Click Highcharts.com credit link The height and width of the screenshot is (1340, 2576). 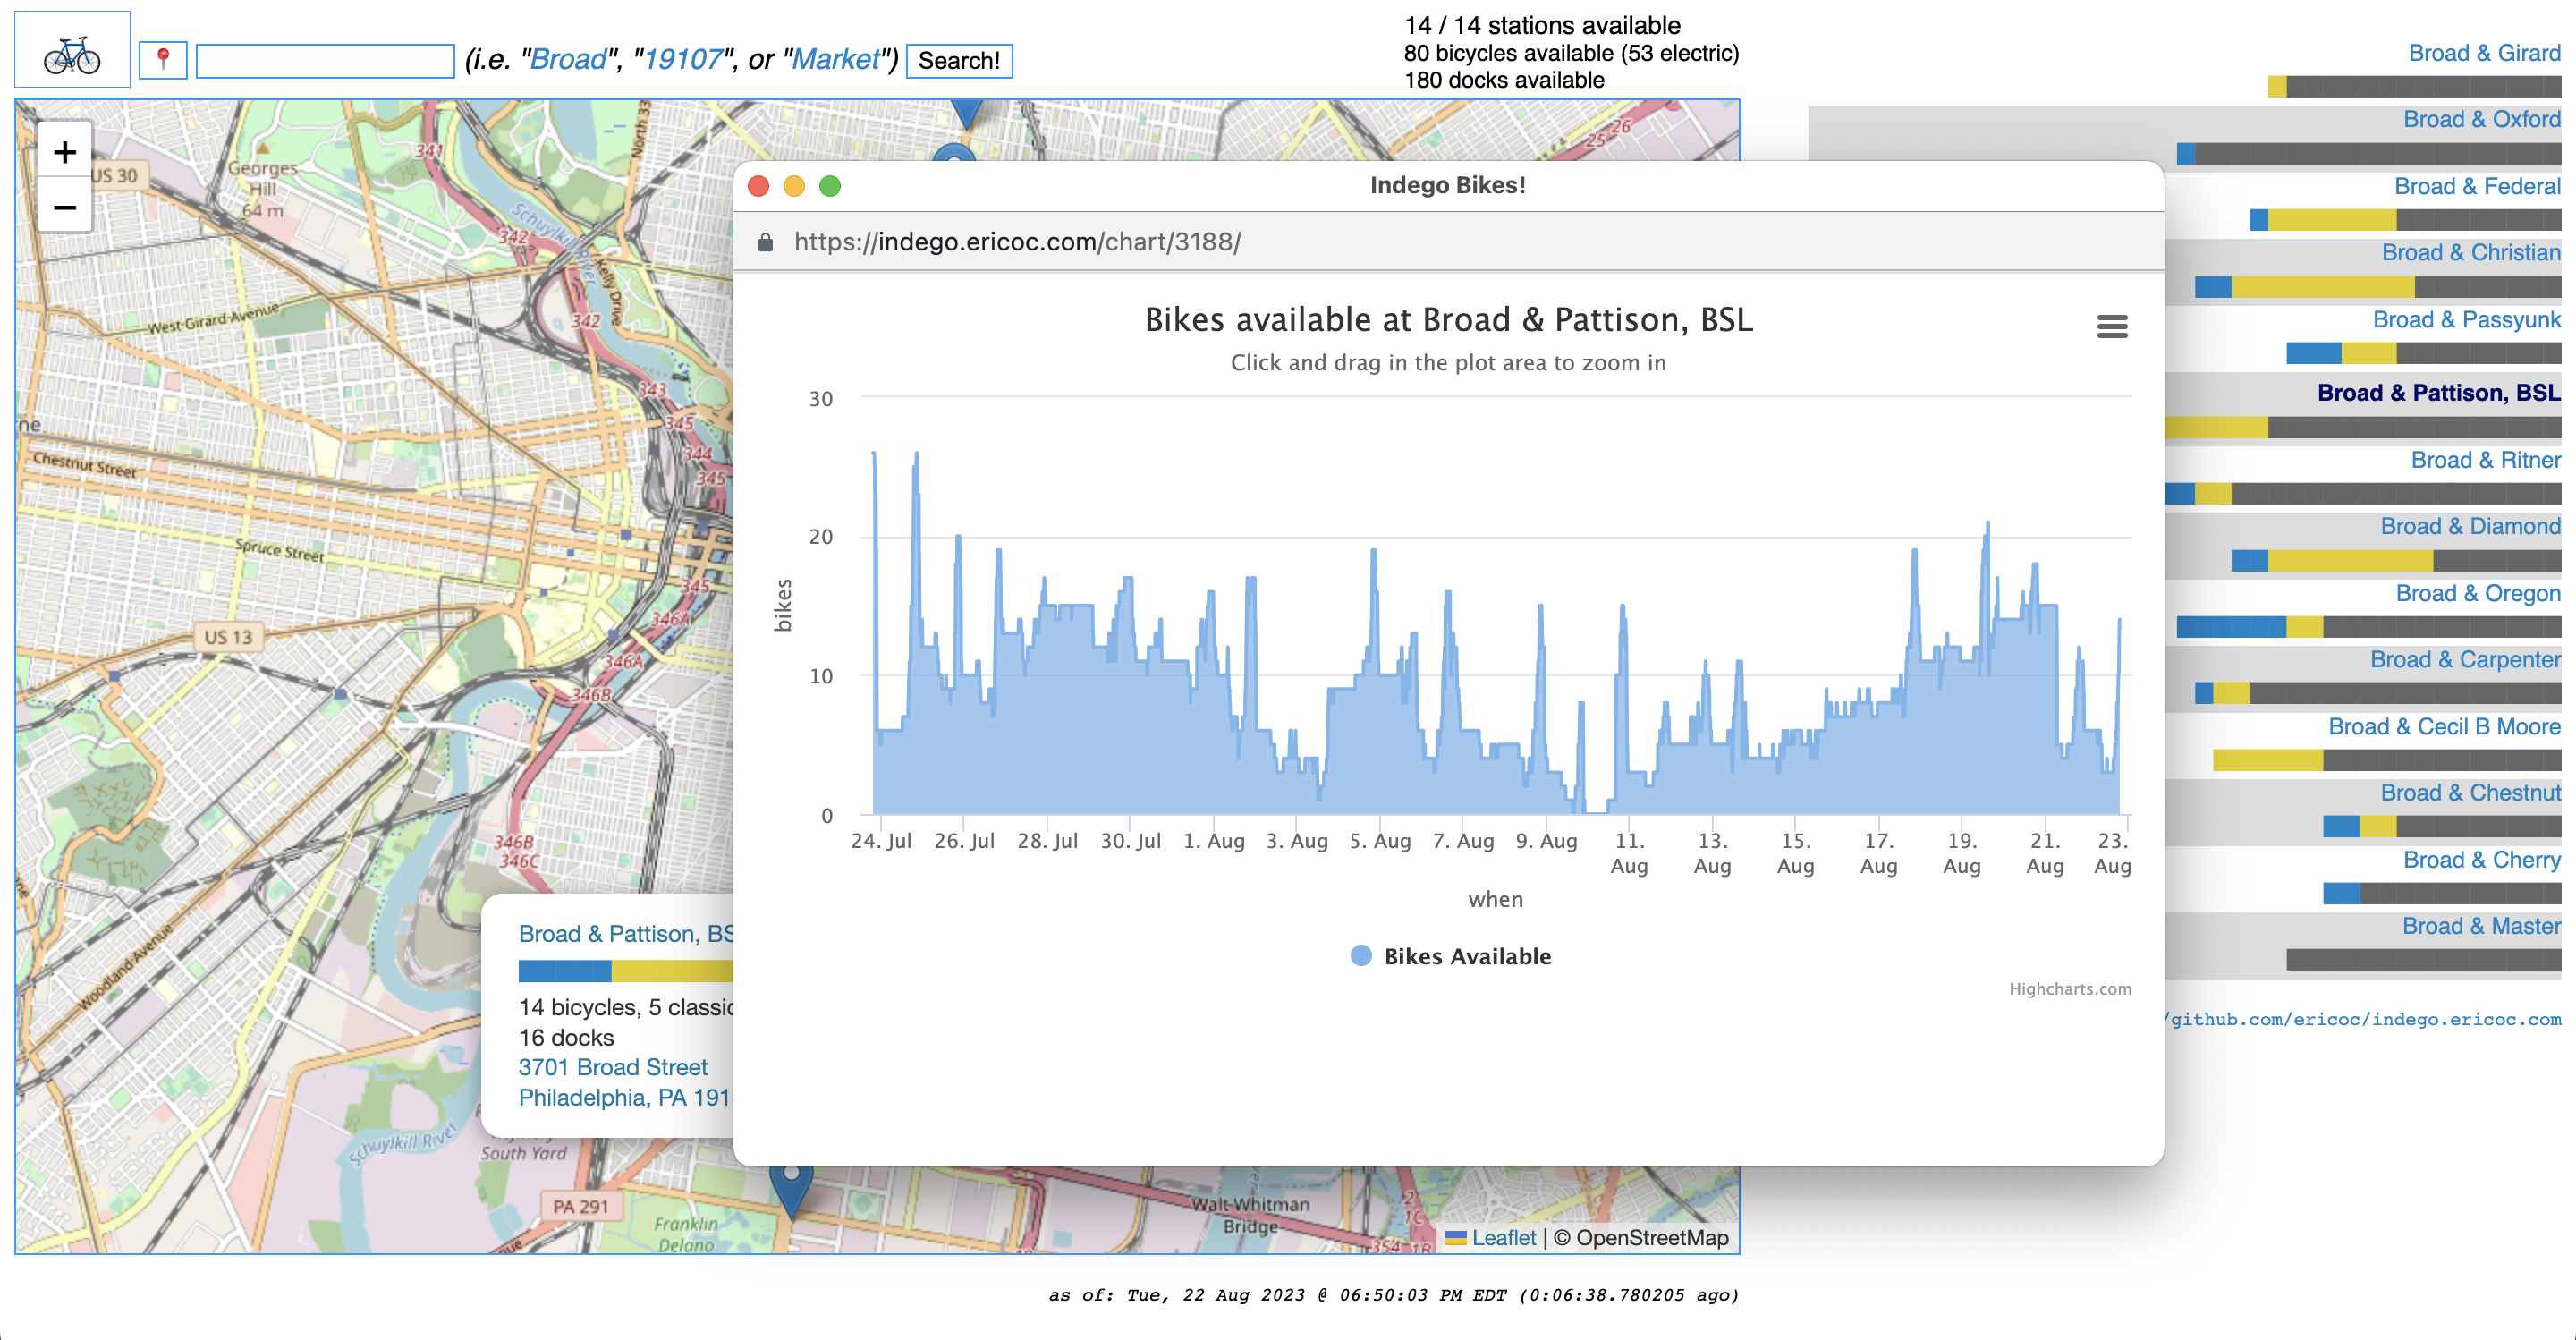pos(2069,989)
